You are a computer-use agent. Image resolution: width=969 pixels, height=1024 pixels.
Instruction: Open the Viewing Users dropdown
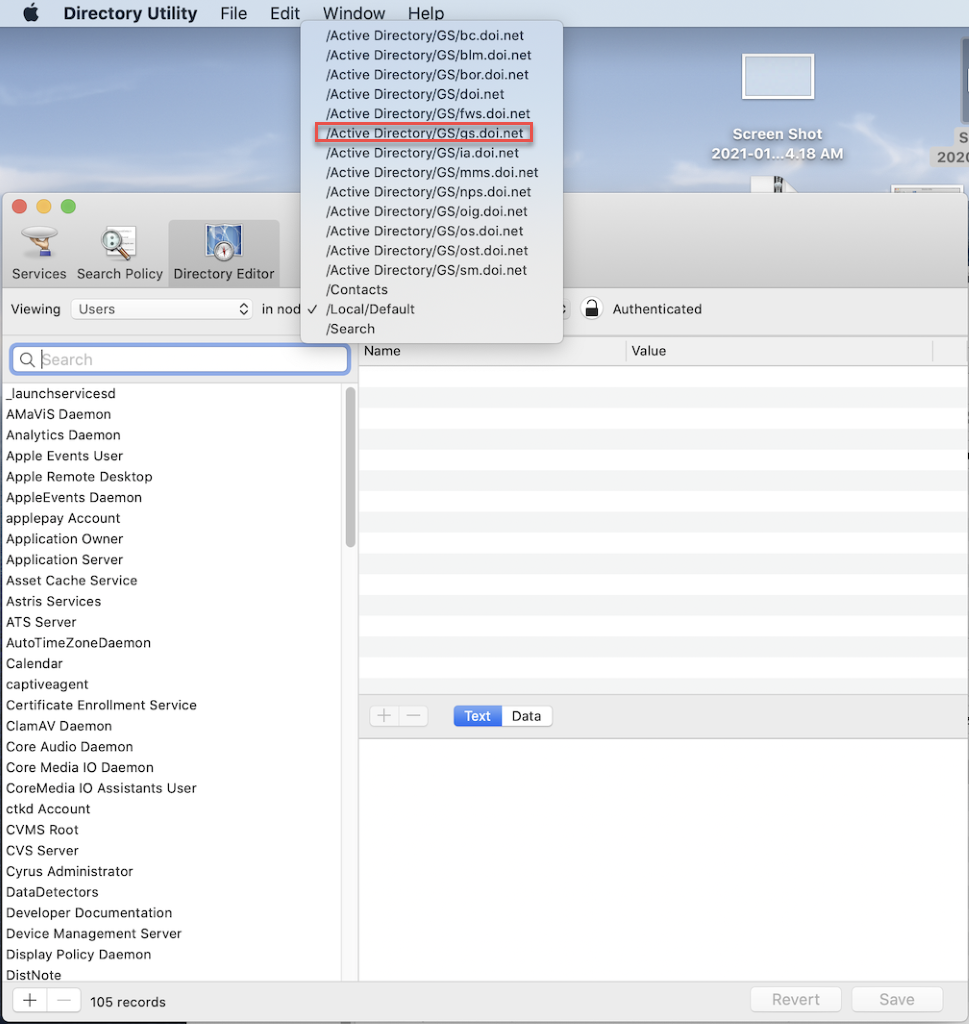(161, 309)
